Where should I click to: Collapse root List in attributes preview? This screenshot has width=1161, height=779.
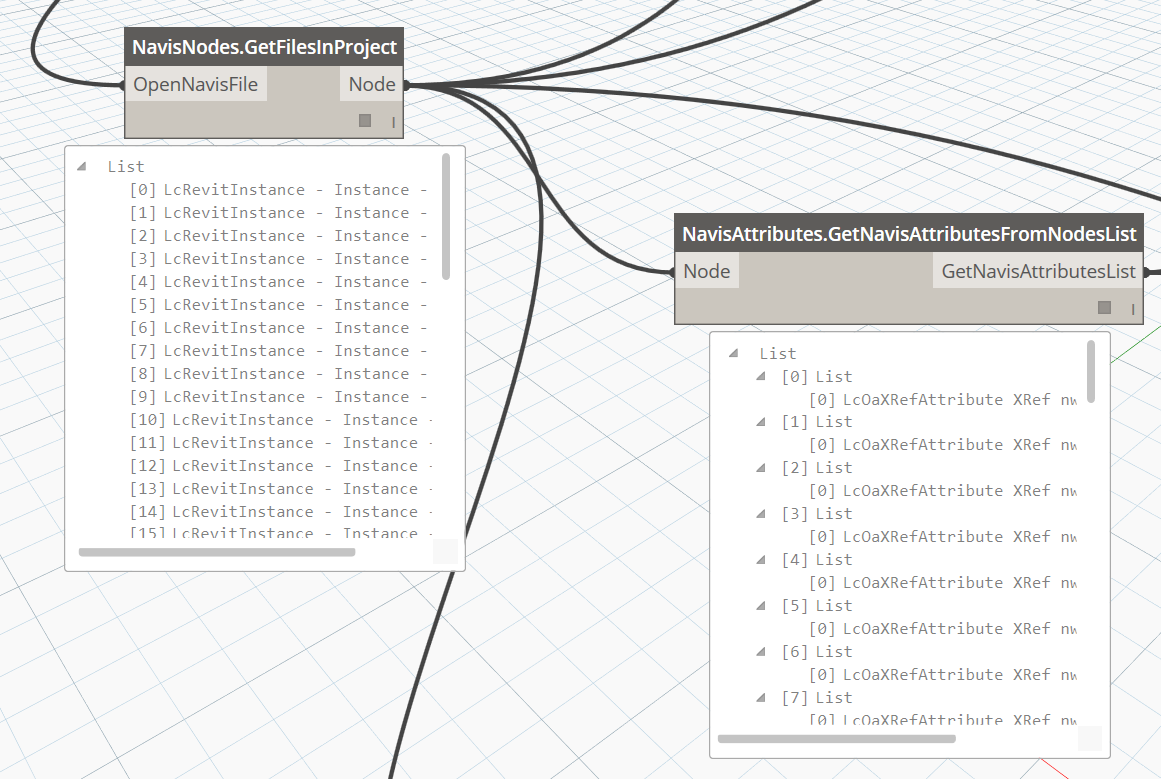[x=734, y=354]
